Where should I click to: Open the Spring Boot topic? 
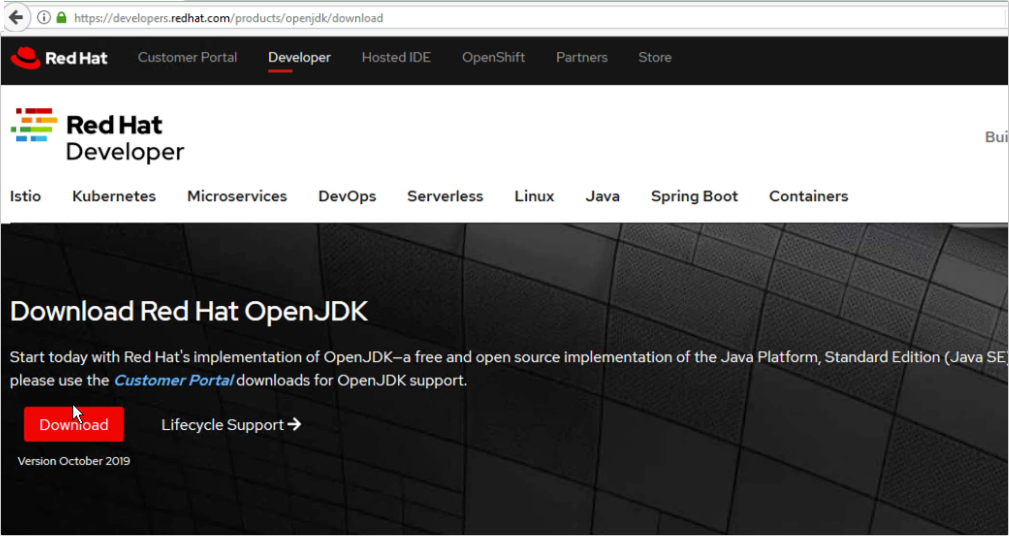[694, 196]
